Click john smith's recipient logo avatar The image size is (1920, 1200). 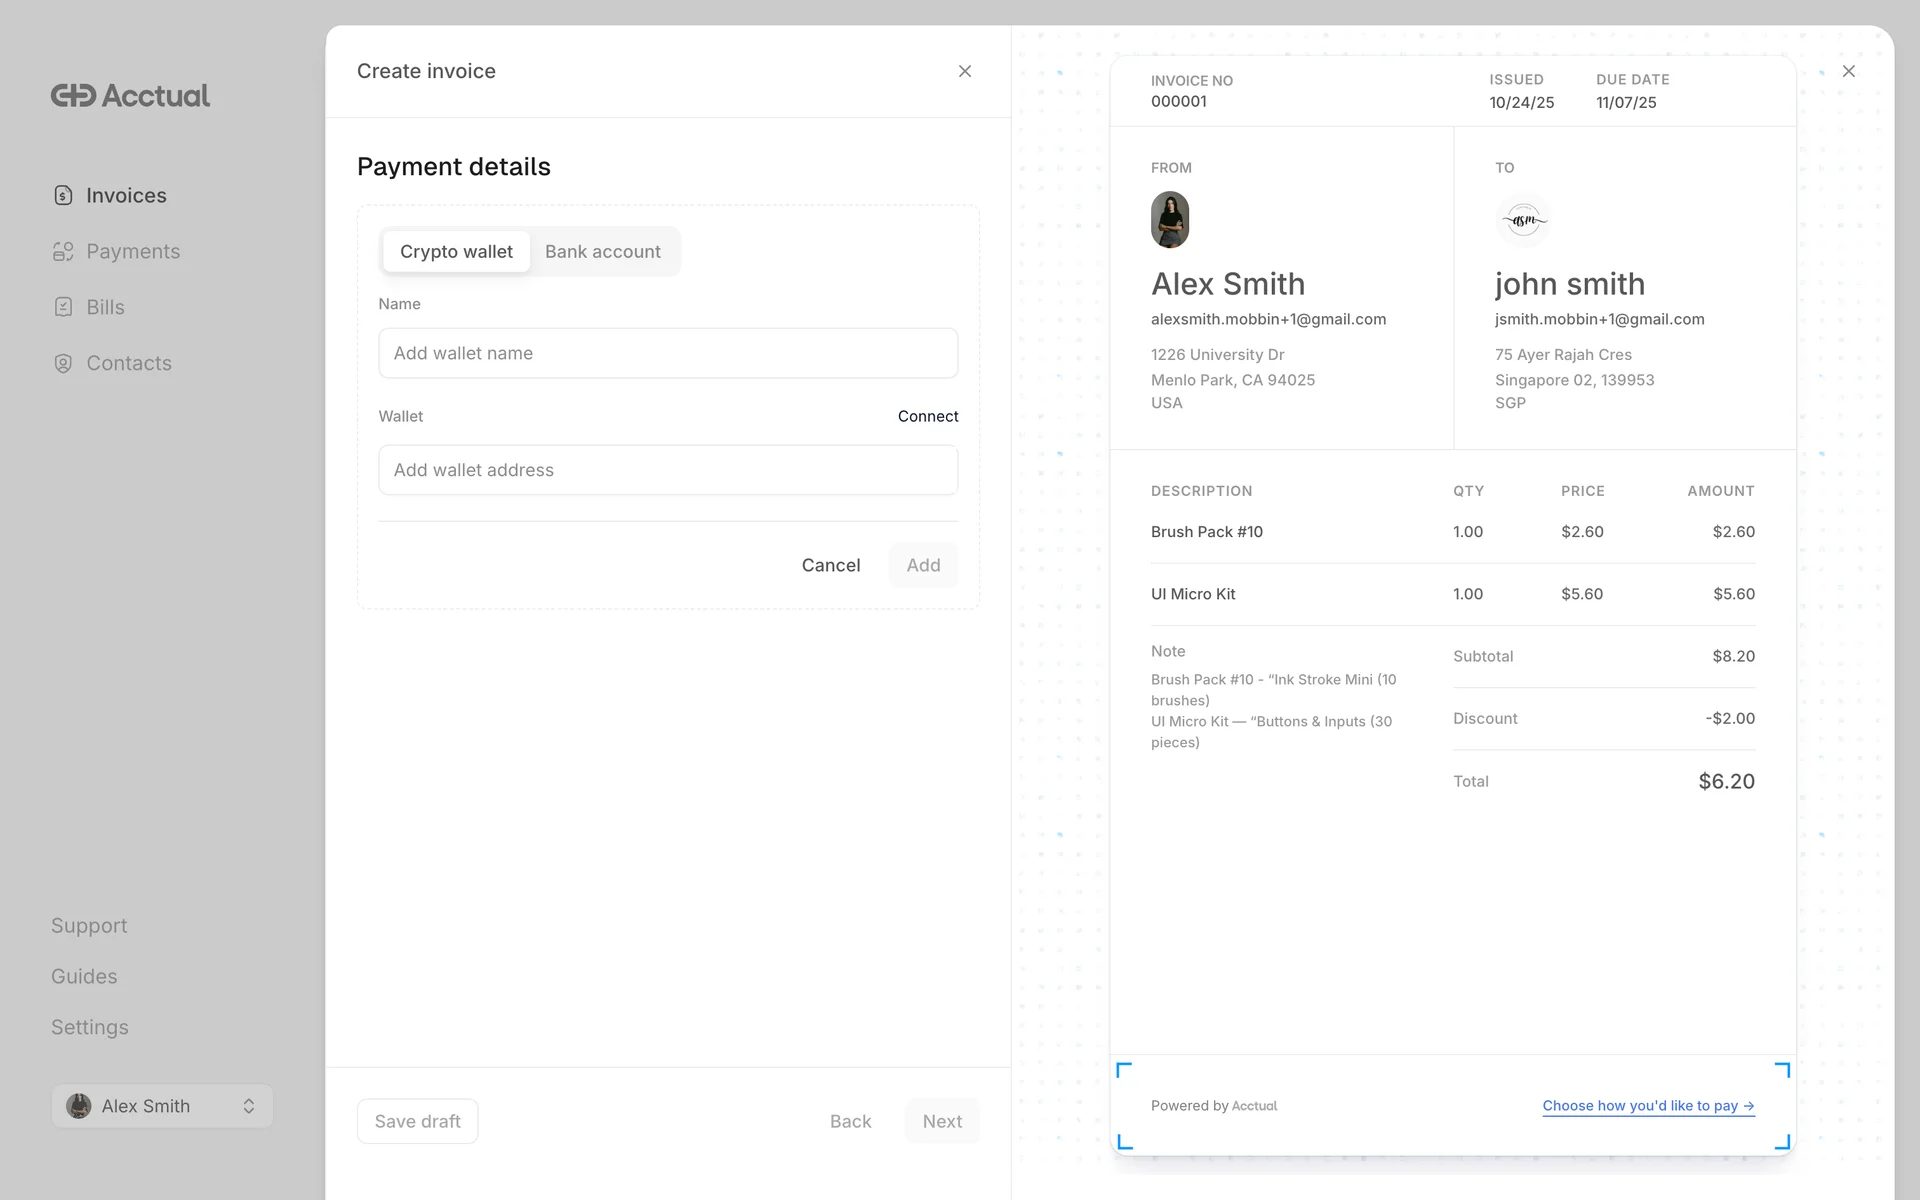(1523, 220)
